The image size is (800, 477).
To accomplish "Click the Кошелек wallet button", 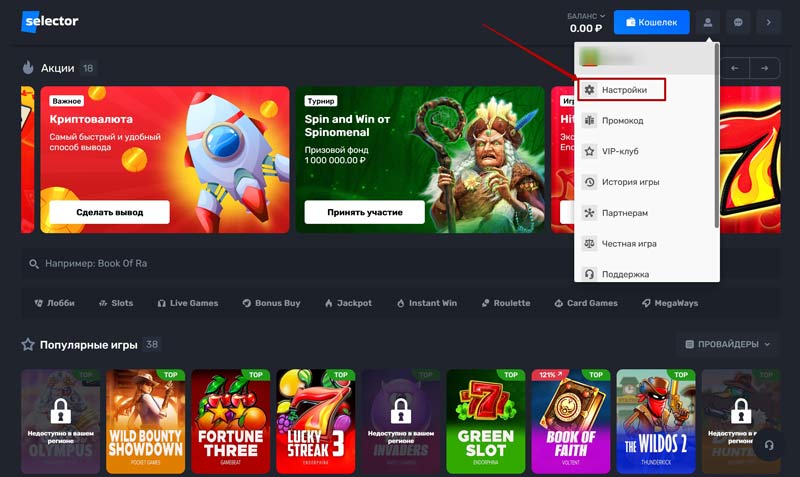I will coord(651,21).
